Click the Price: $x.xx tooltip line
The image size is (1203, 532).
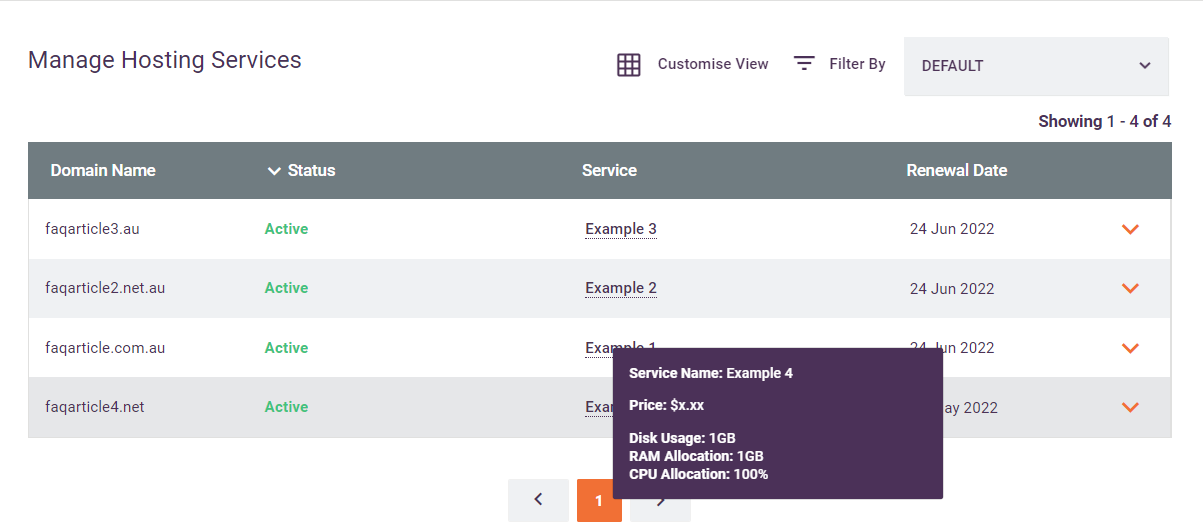(x=667, y=405)
